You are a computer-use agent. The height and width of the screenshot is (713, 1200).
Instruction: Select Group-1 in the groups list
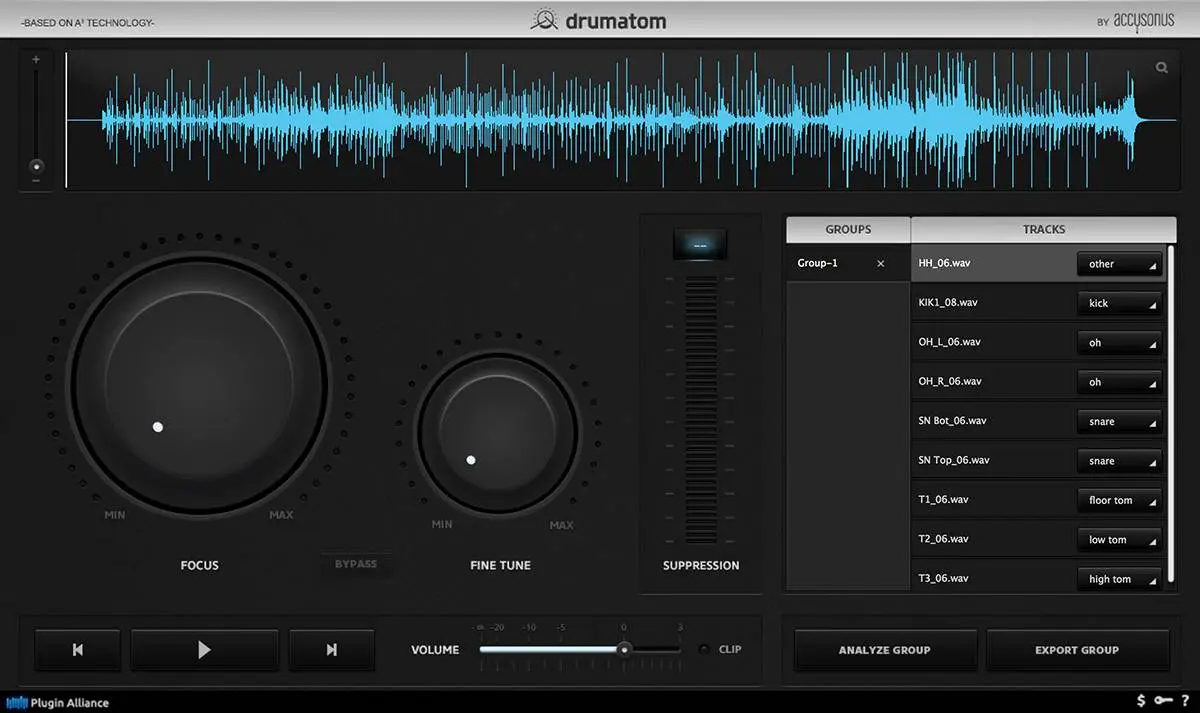pos(848,264)
